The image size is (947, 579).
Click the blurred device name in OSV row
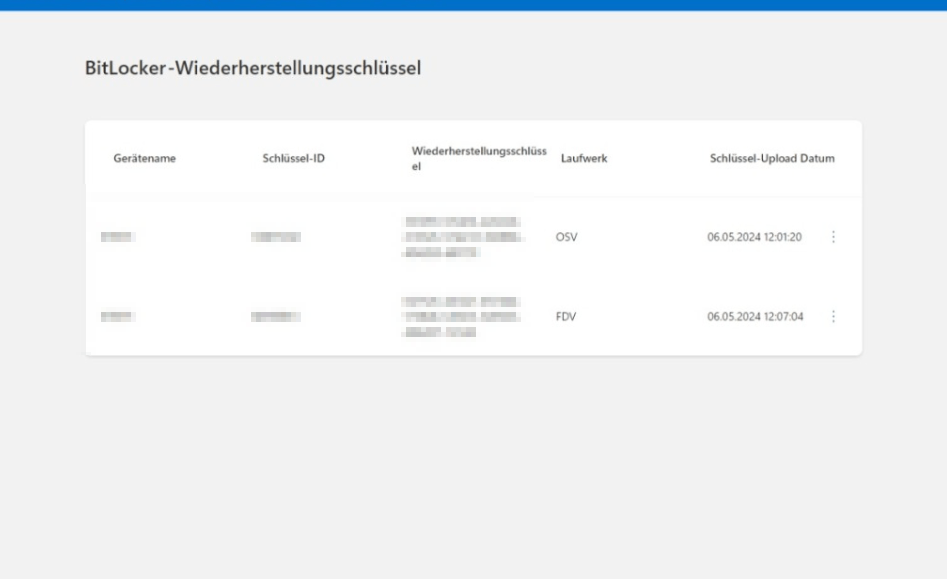[118, 237]
